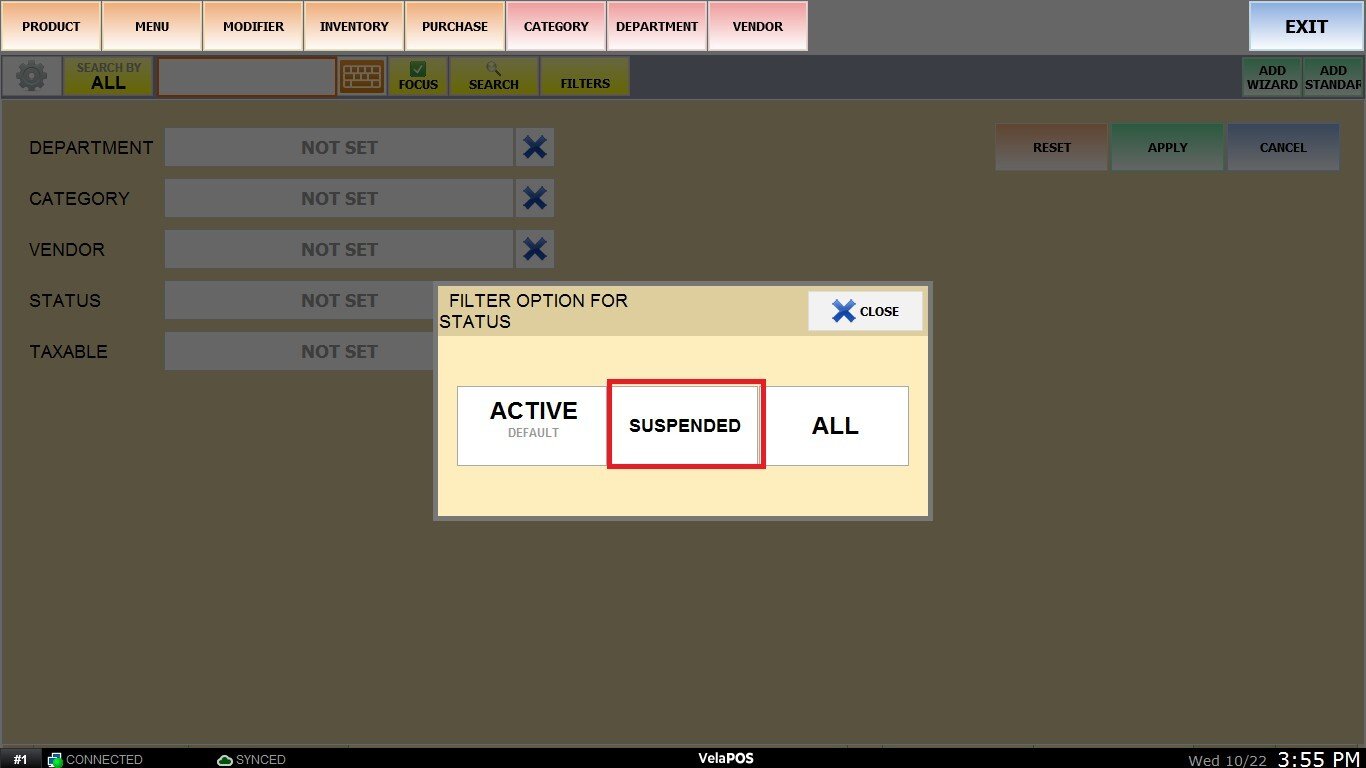Clear the Department filter with X icon
1366x768 pixels.
tap(535, 147)
